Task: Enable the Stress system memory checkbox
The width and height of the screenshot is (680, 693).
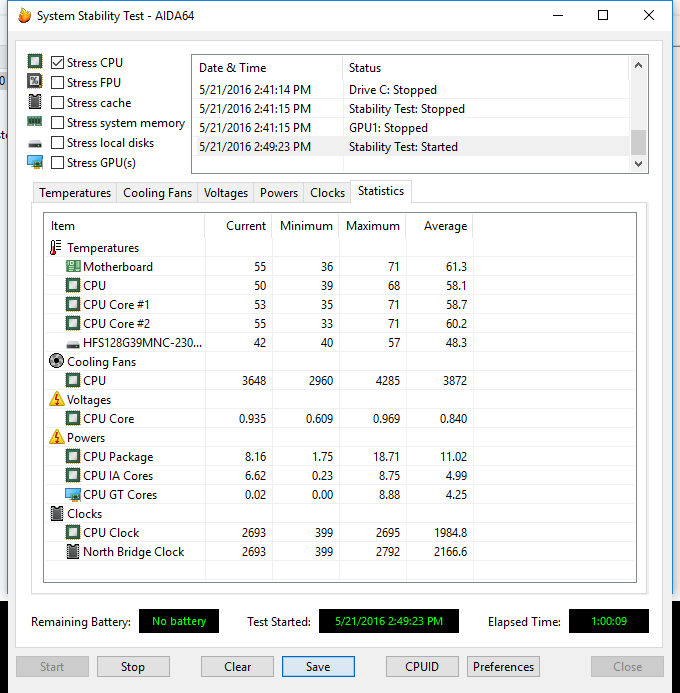Action: [x=57, y=122]
